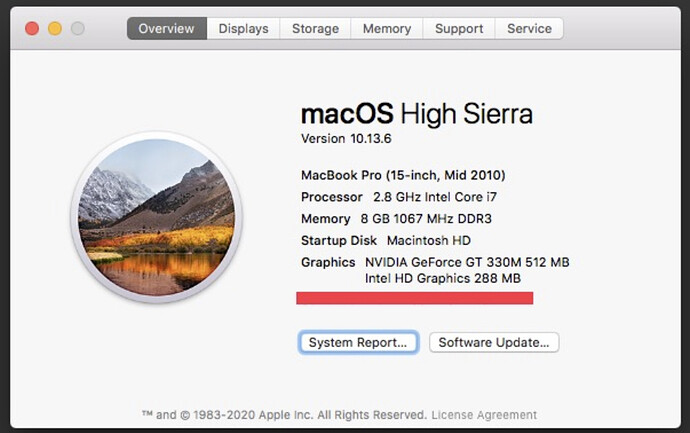Click the Version 10.13.6 text
This screenshot has height=433, width=690.
(346, 139)
